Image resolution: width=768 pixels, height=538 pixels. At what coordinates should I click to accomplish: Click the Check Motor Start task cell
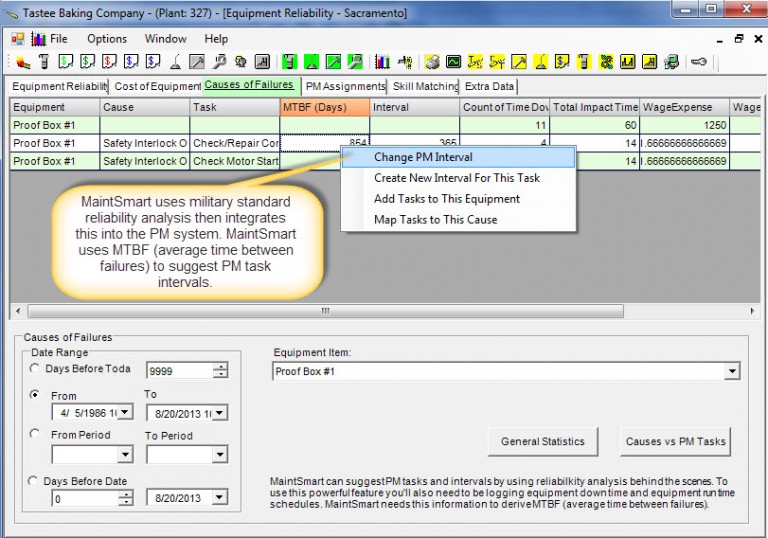point(235,161)
